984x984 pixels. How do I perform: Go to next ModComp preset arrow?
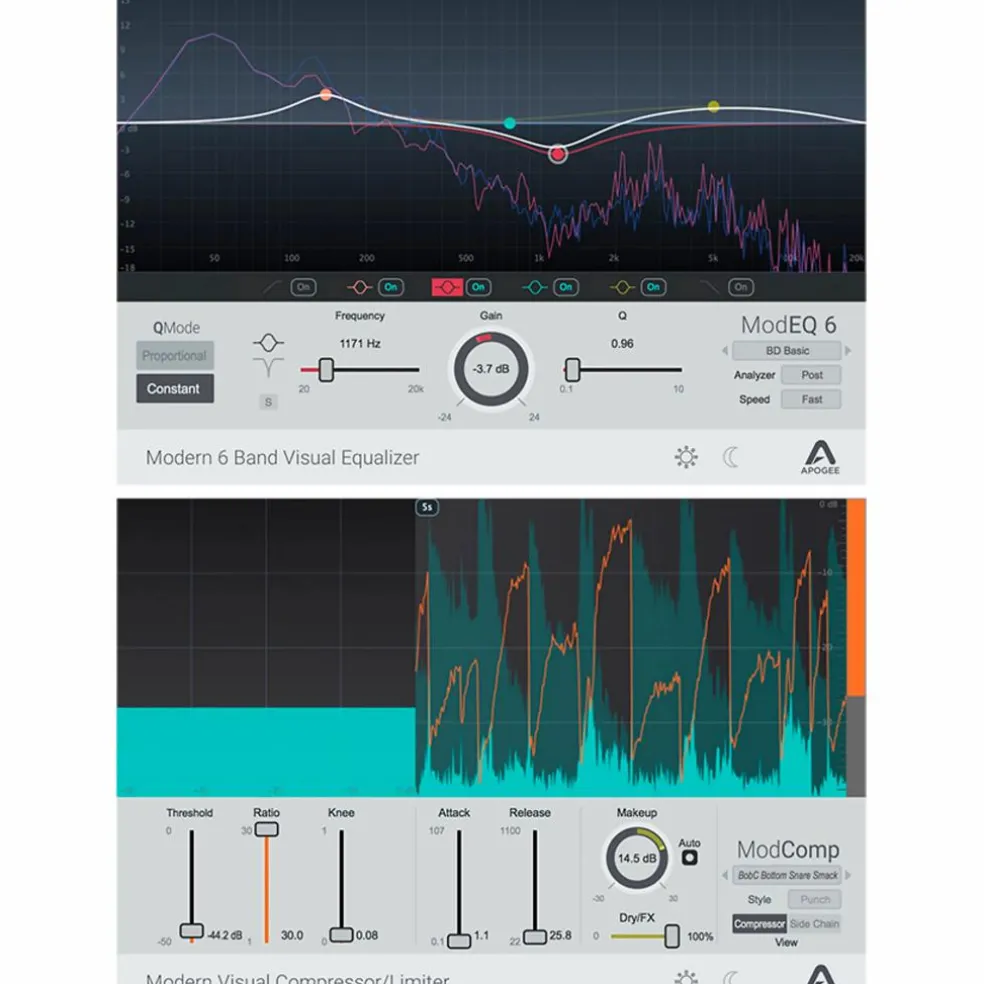(x=848, y=875)
